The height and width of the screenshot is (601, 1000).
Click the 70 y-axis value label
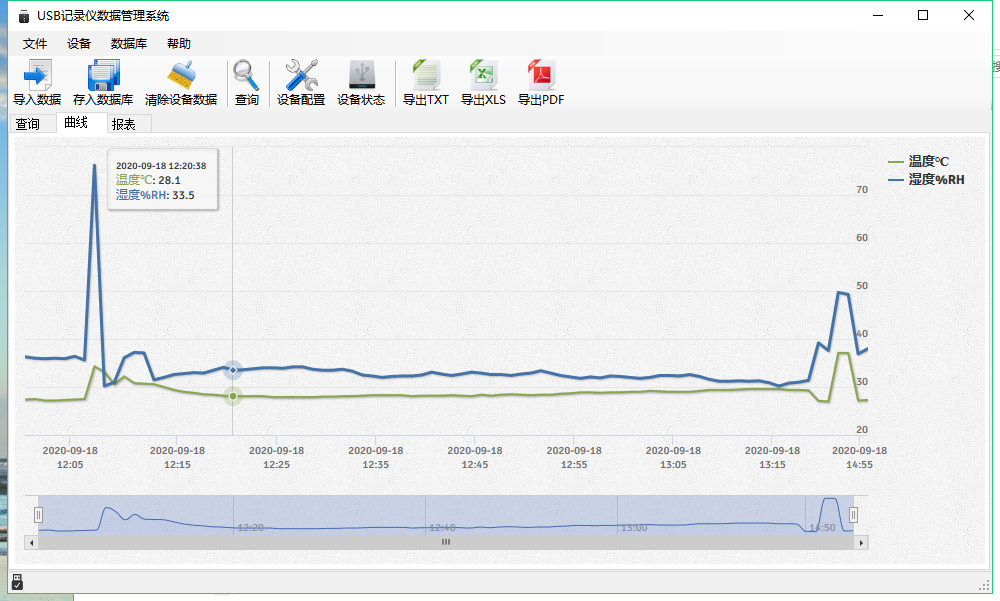click(x=862, y=189)
